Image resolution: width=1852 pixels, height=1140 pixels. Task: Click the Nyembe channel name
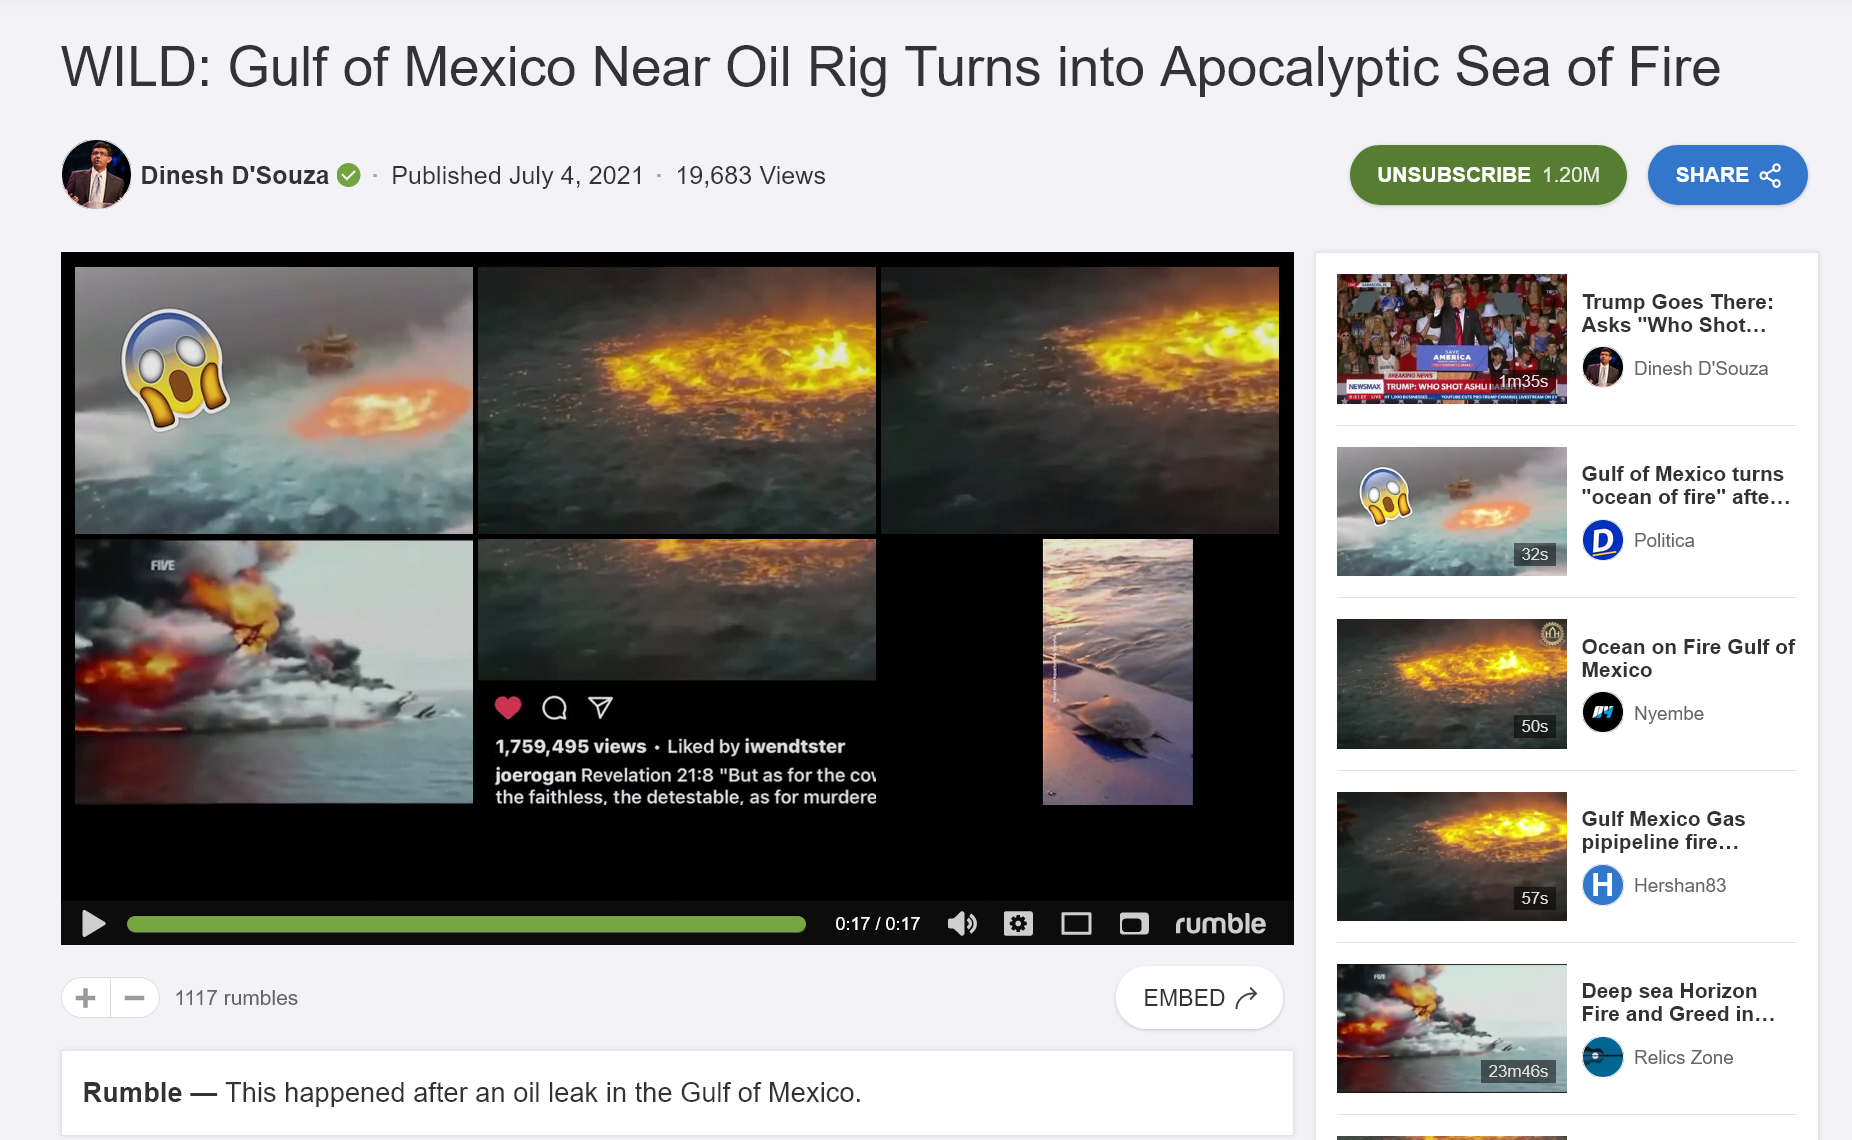1668,713
